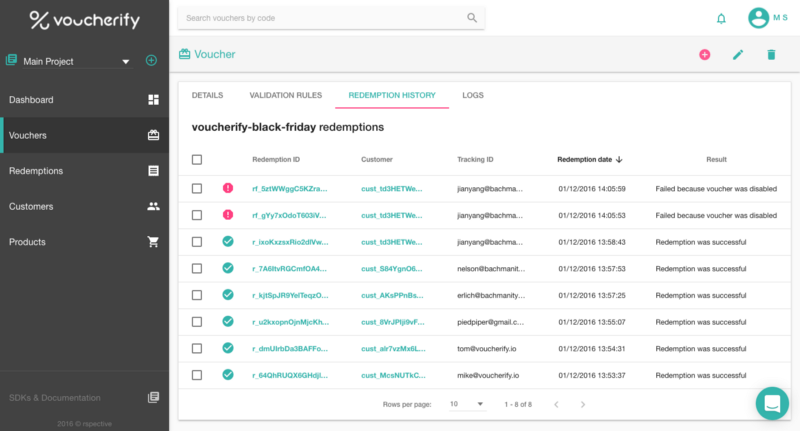Click date 01/12/2016 13:55:07

(x=592, y=322)
